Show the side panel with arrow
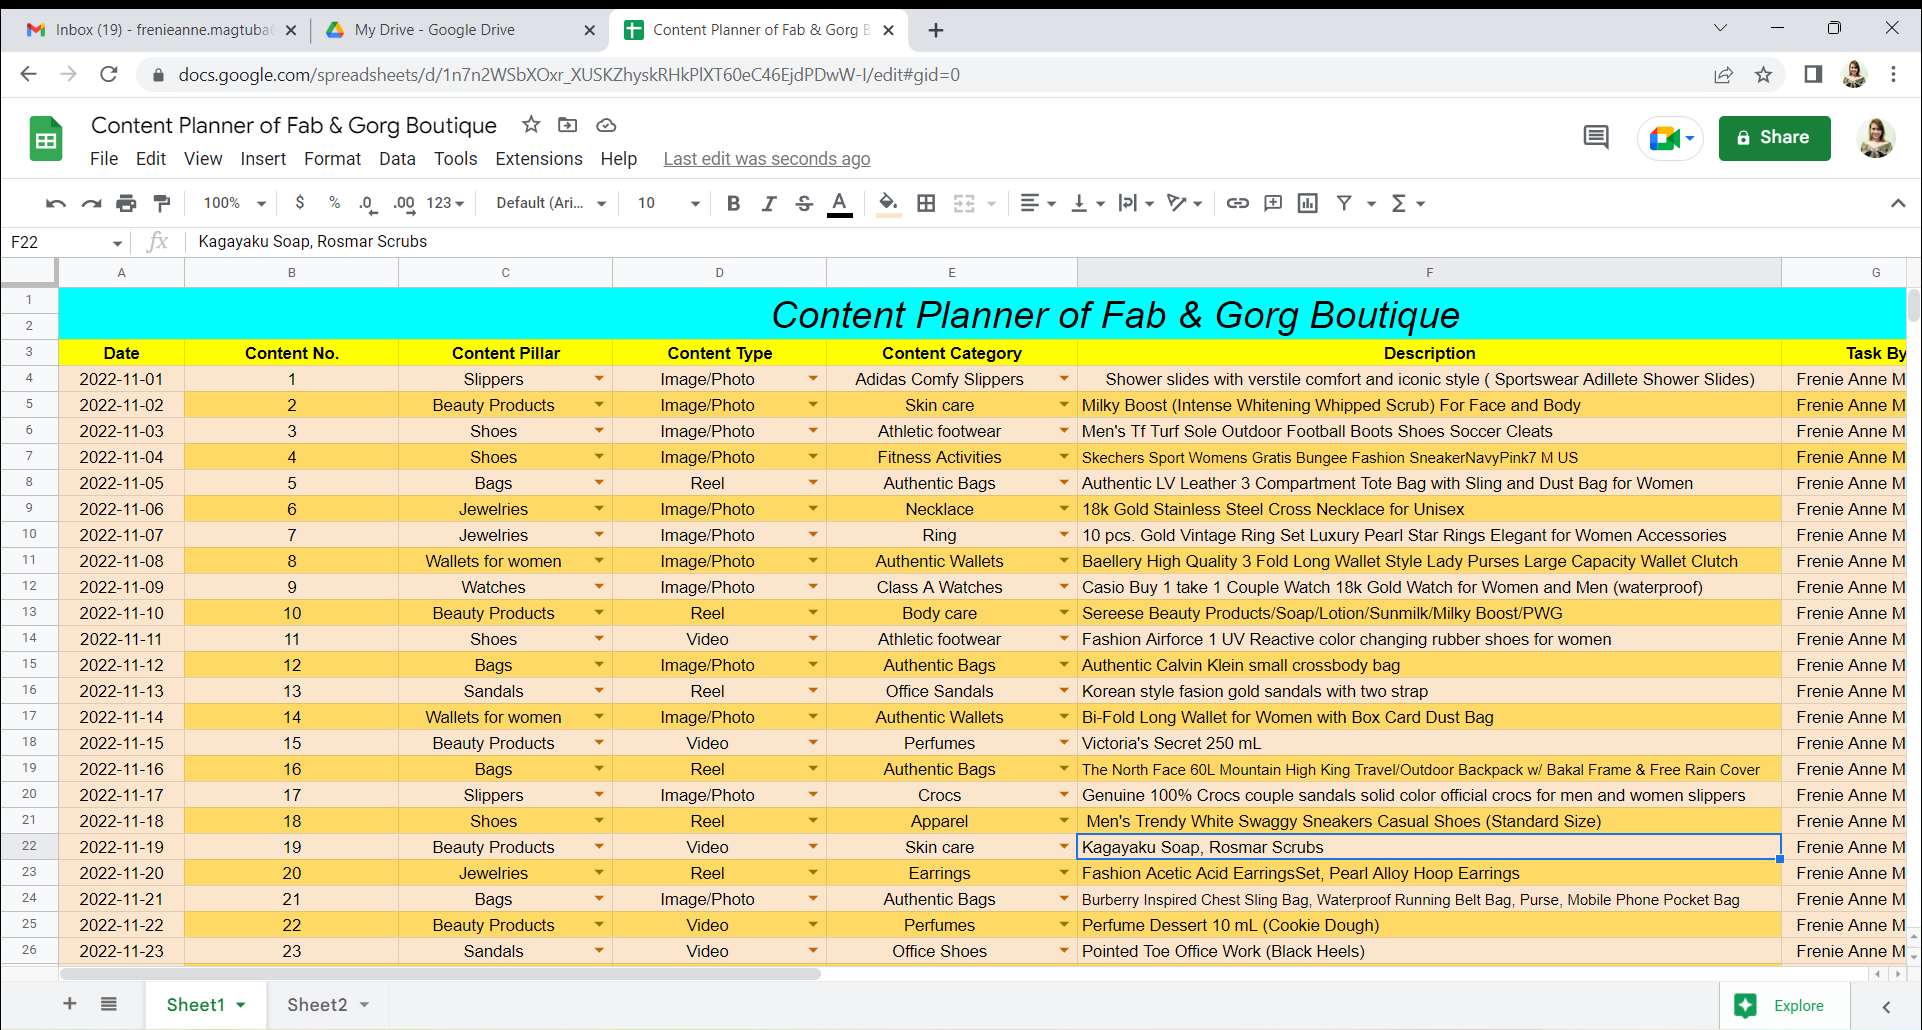The width and height of the screenshot is (1922, 1030). pos(1886,1007)
